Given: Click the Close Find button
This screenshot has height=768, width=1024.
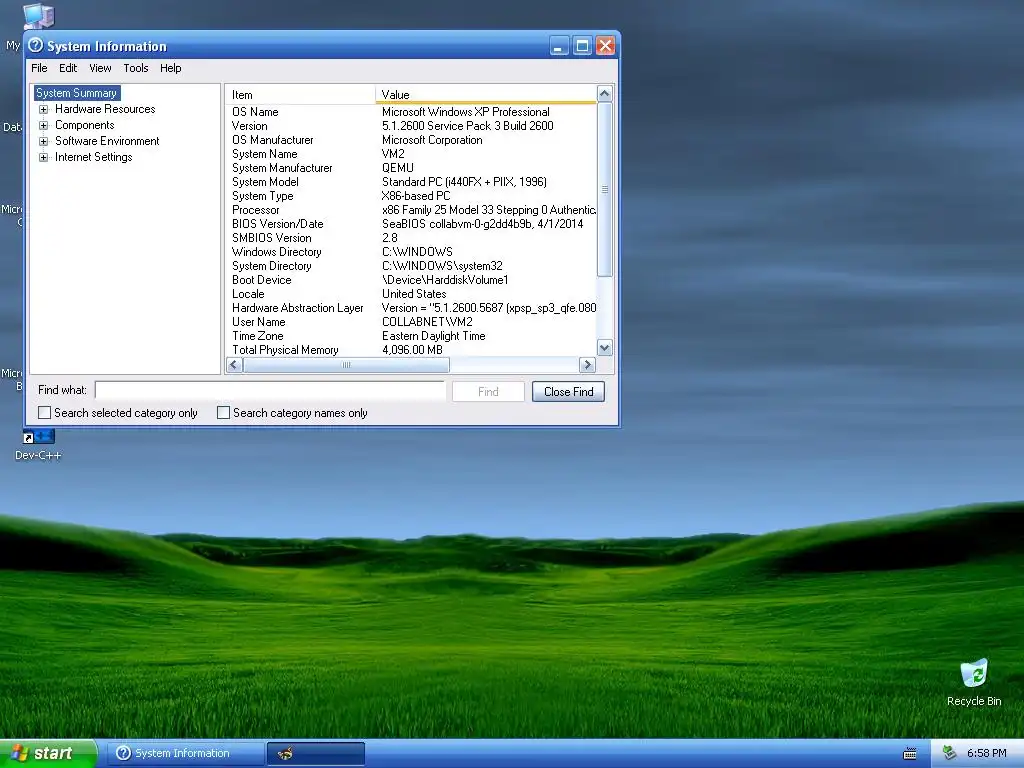Looking at the screenshot, I should (x=568, y=392).
